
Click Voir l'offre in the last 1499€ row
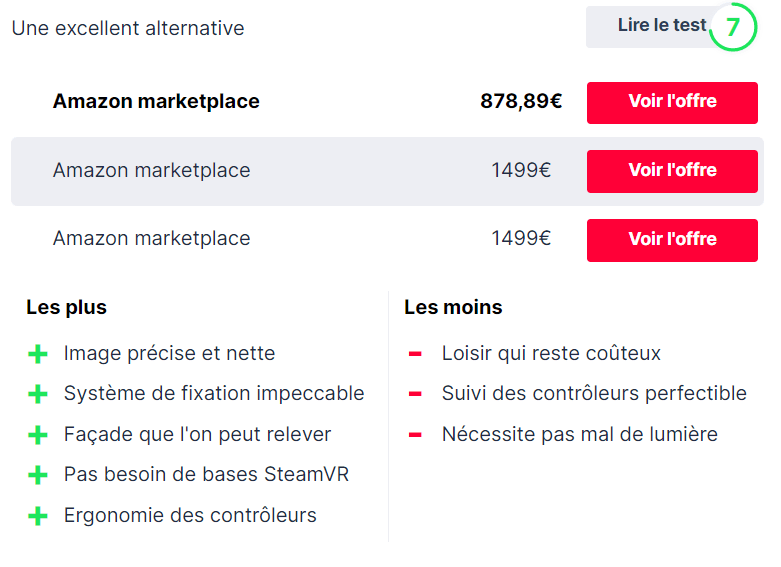pos(672,240)
